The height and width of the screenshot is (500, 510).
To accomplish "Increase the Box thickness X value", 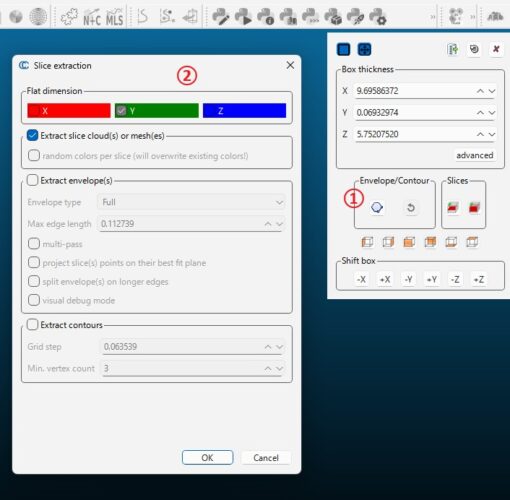I will (480, 91).
